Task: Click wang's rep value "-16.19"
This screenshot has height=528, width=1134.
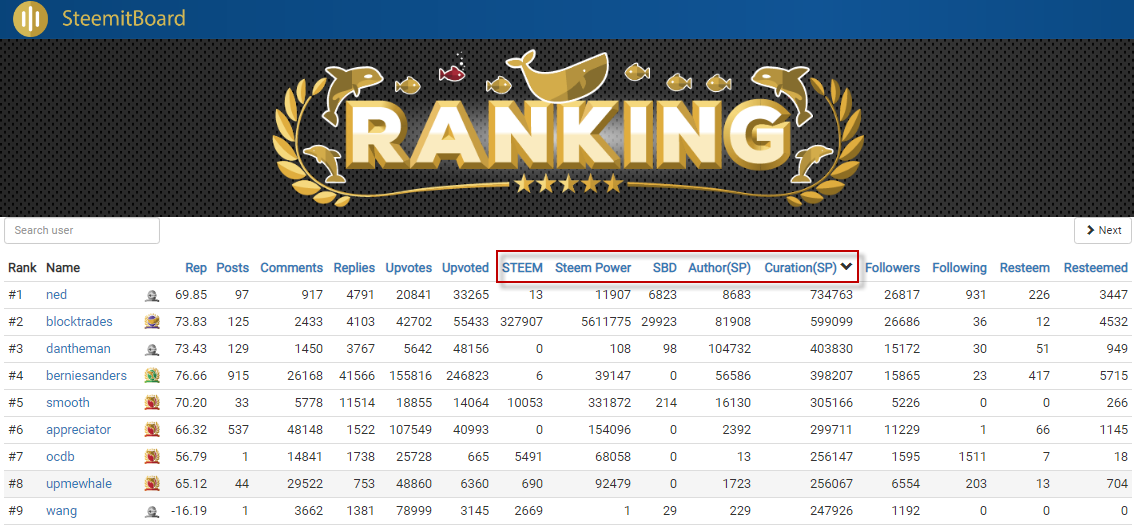Action: (x=189, y=511)
